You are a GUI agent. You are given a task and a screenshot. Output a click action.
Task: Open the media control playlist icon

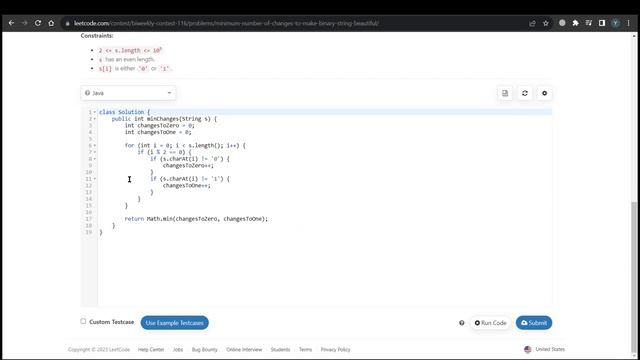[589, 23]
